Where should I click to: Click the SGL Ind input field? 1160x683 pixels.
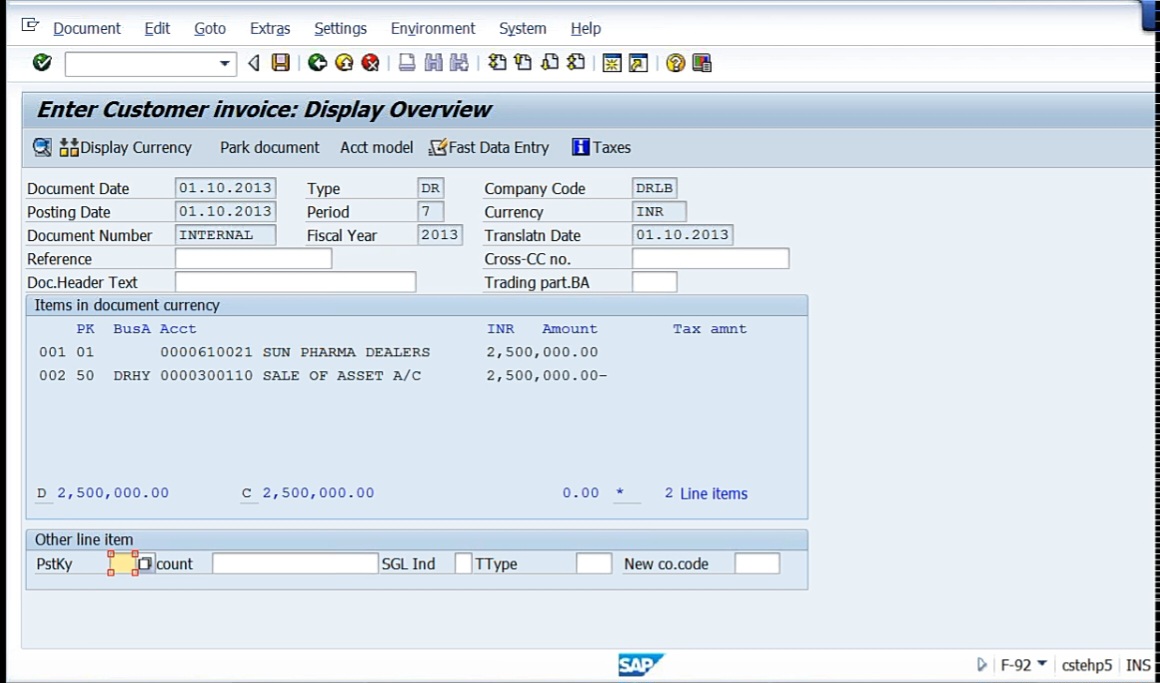tap(463, 563)
